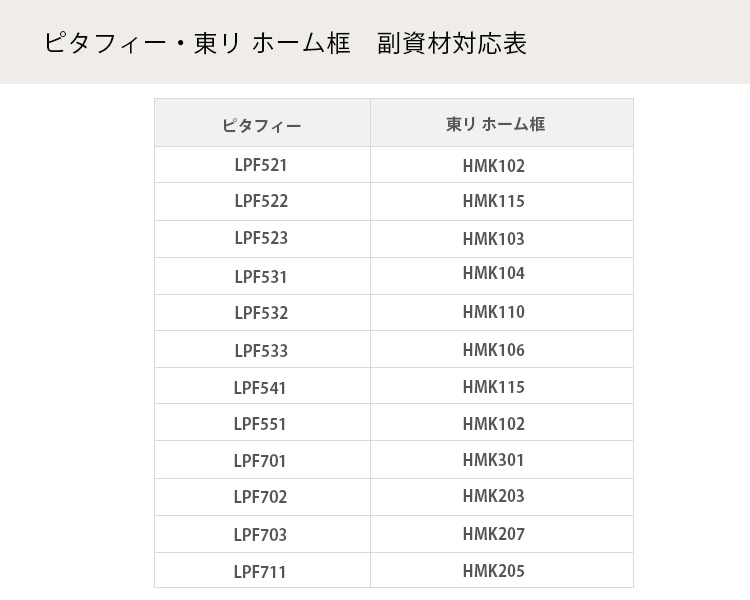
Task: Click the HMK103 cell
Action: 493,239
